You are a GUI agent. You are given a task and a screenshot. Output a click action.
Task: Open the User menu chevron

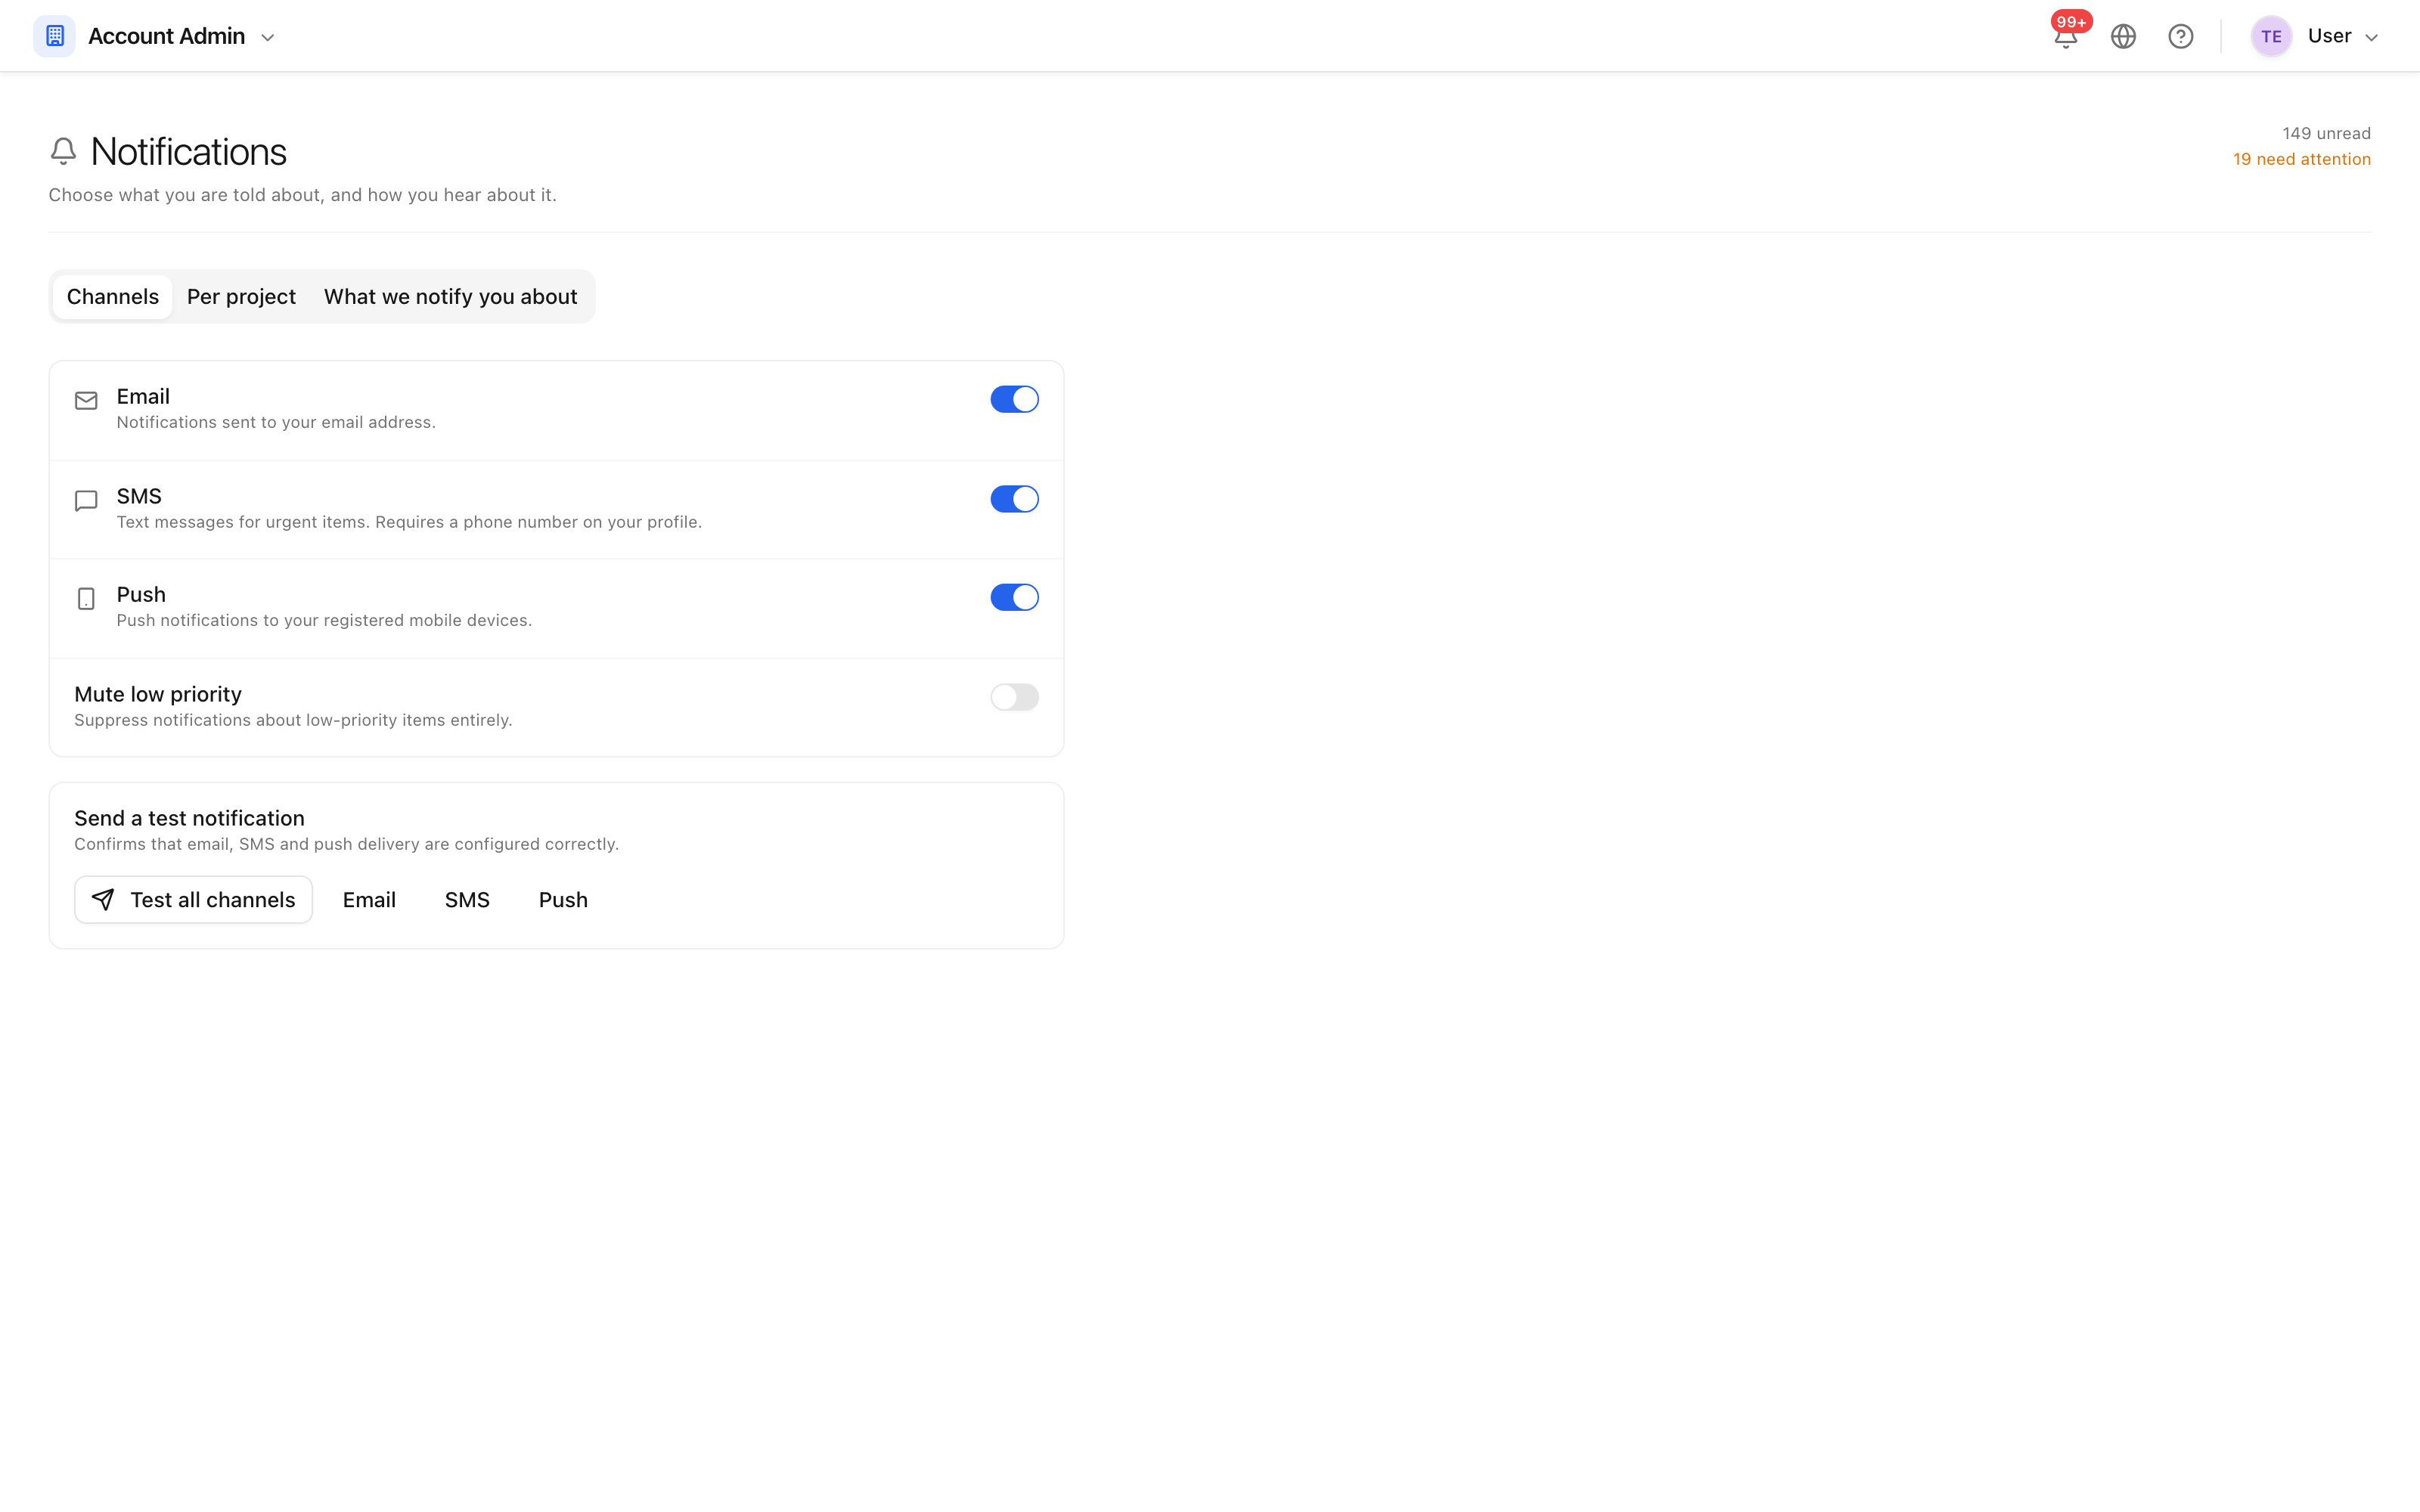[2371, 38]
